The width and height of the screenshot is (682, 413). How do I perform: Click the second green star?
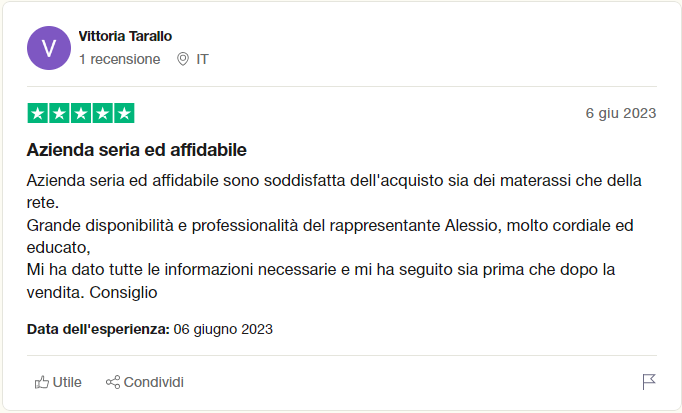pos(59,113)
